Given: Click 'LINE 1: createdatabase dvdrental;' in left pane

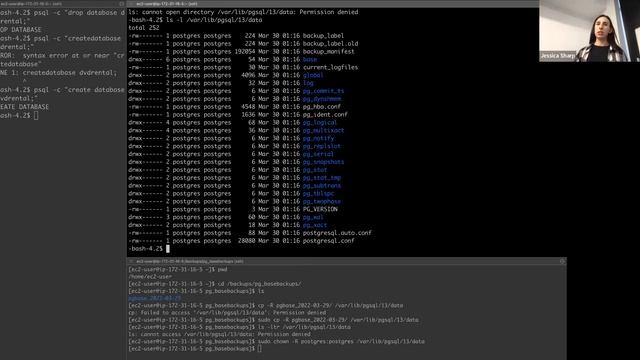Looking at the screenshot, I should tap(58, 73).
